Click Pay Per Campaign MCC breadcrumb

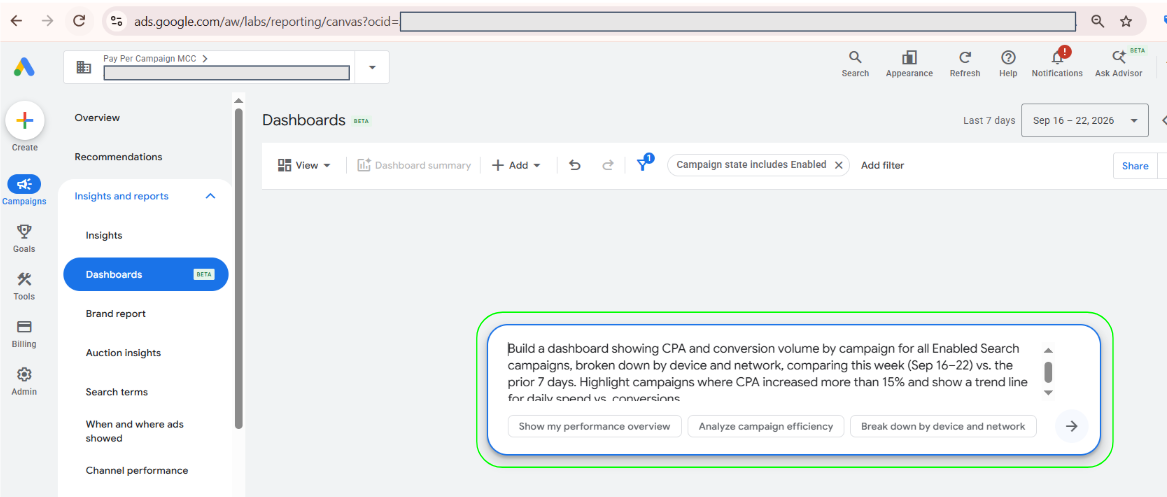coord(155,58)
